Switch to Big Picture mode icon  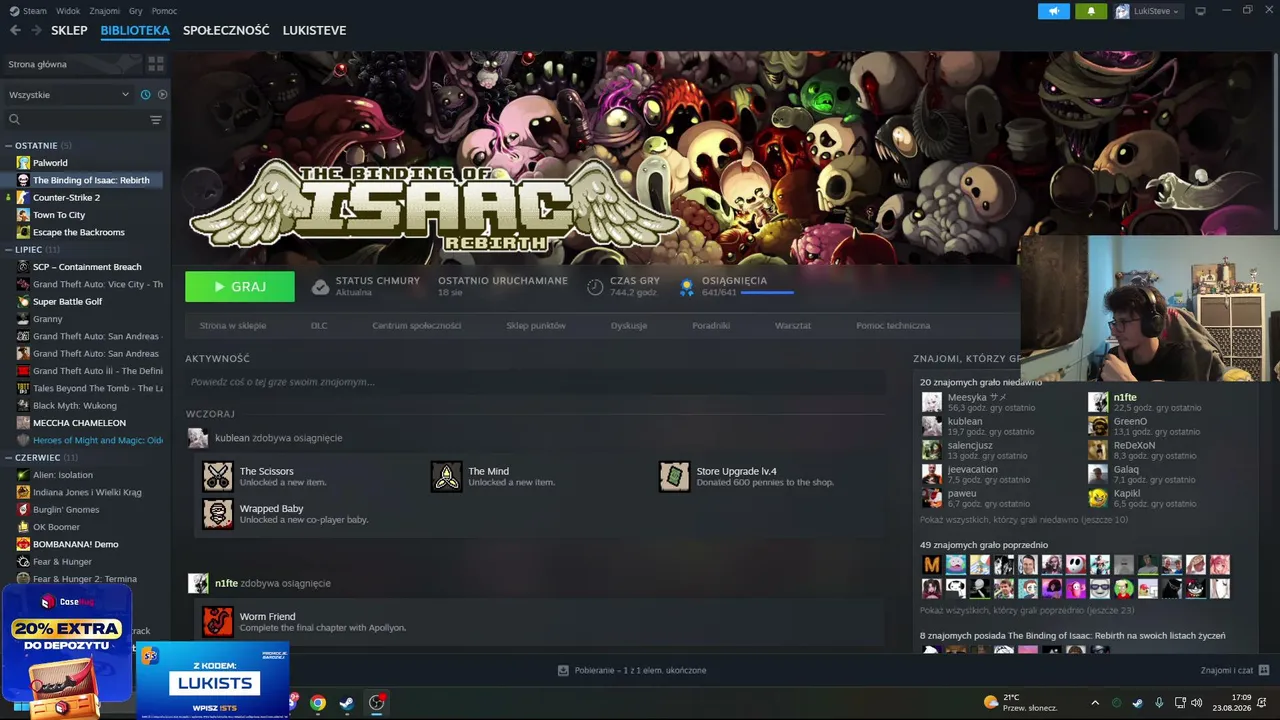click(1200, 11)
